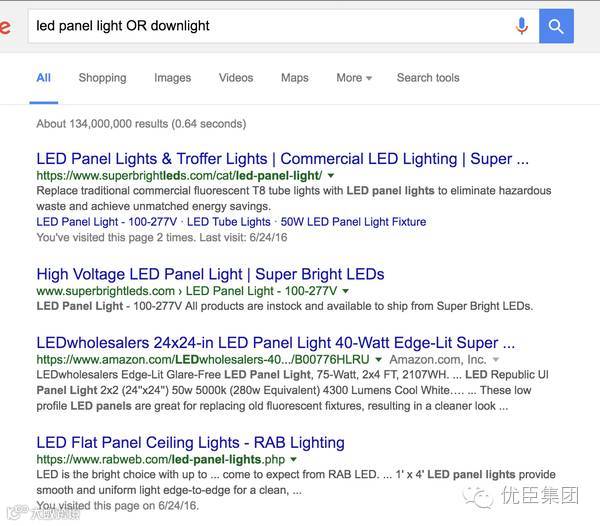
Task: Open High Voltage LED Panel Light result
Action: (210, 274)
